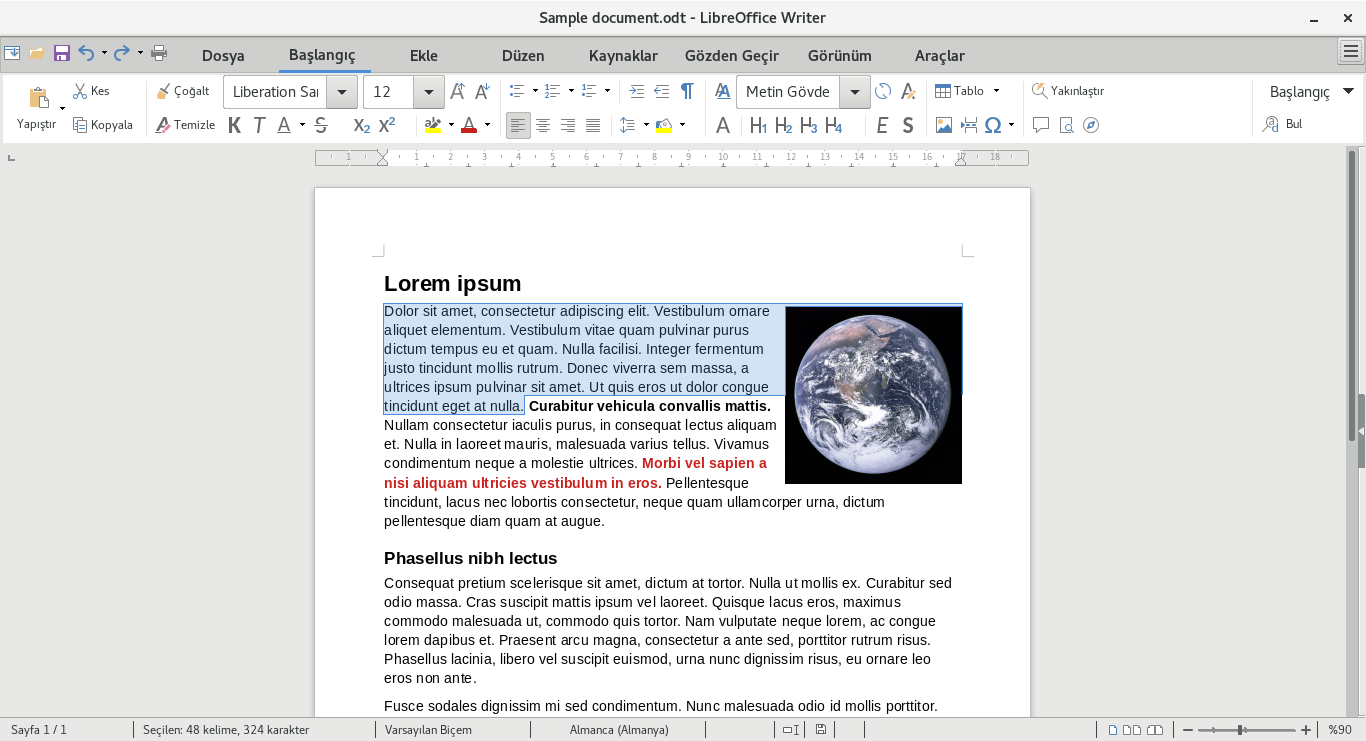Toggle bold formatting with the K button
Screen dimensions: 1366x741
pyautogui.click(x=234, y=125)
